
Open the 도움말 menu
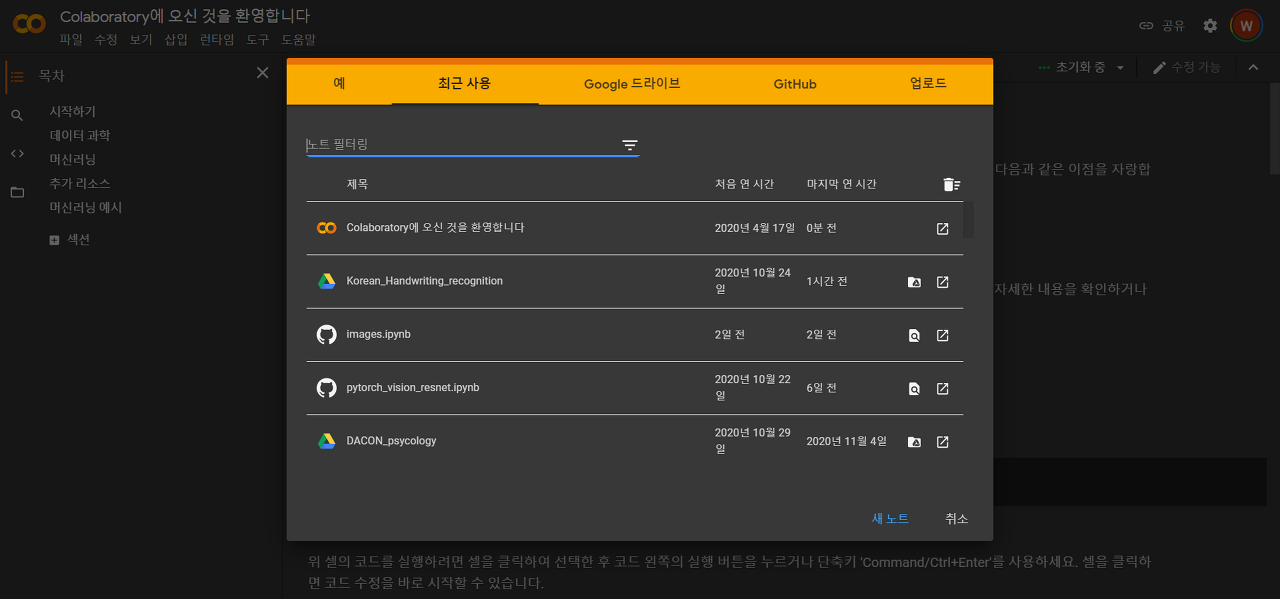(x=298, y=40)
